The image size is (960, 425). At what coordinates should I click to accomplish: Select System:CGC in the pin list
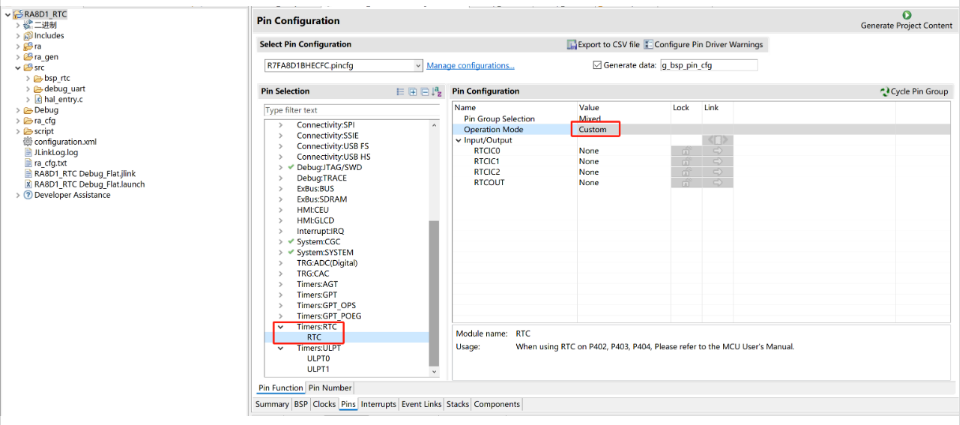pyautogui.click(x=320, y=241)
